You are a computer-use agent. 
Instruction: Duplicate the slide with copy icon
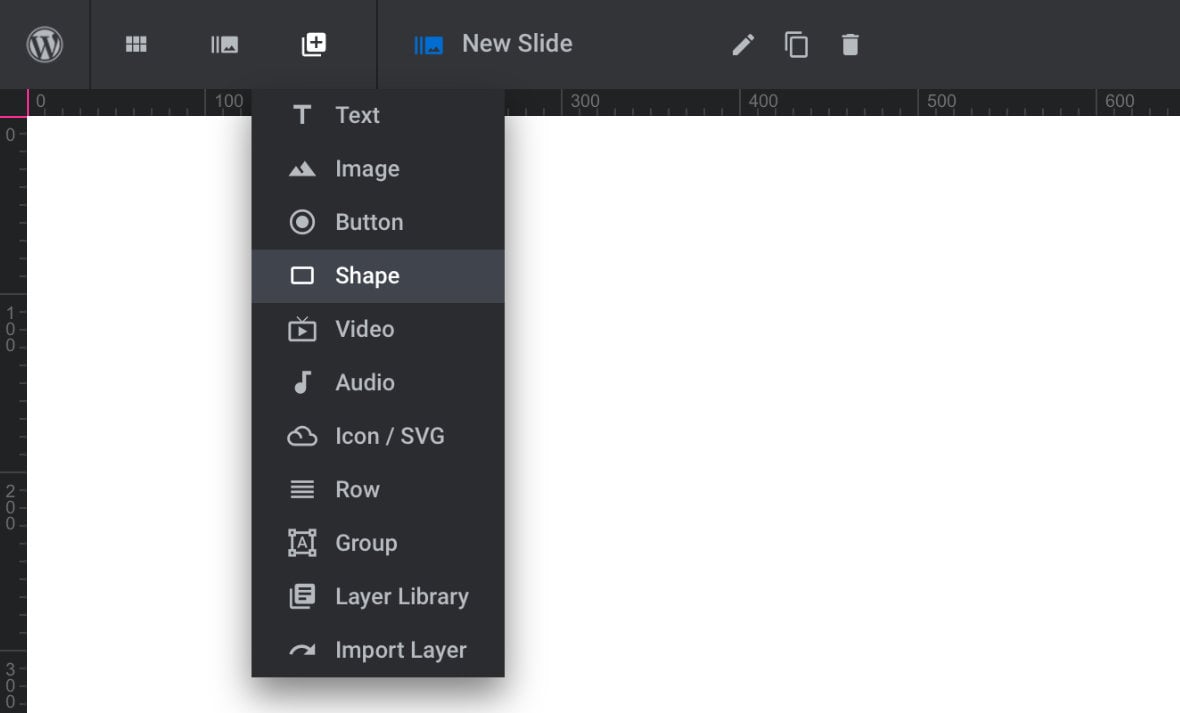[x=796, y=45]
